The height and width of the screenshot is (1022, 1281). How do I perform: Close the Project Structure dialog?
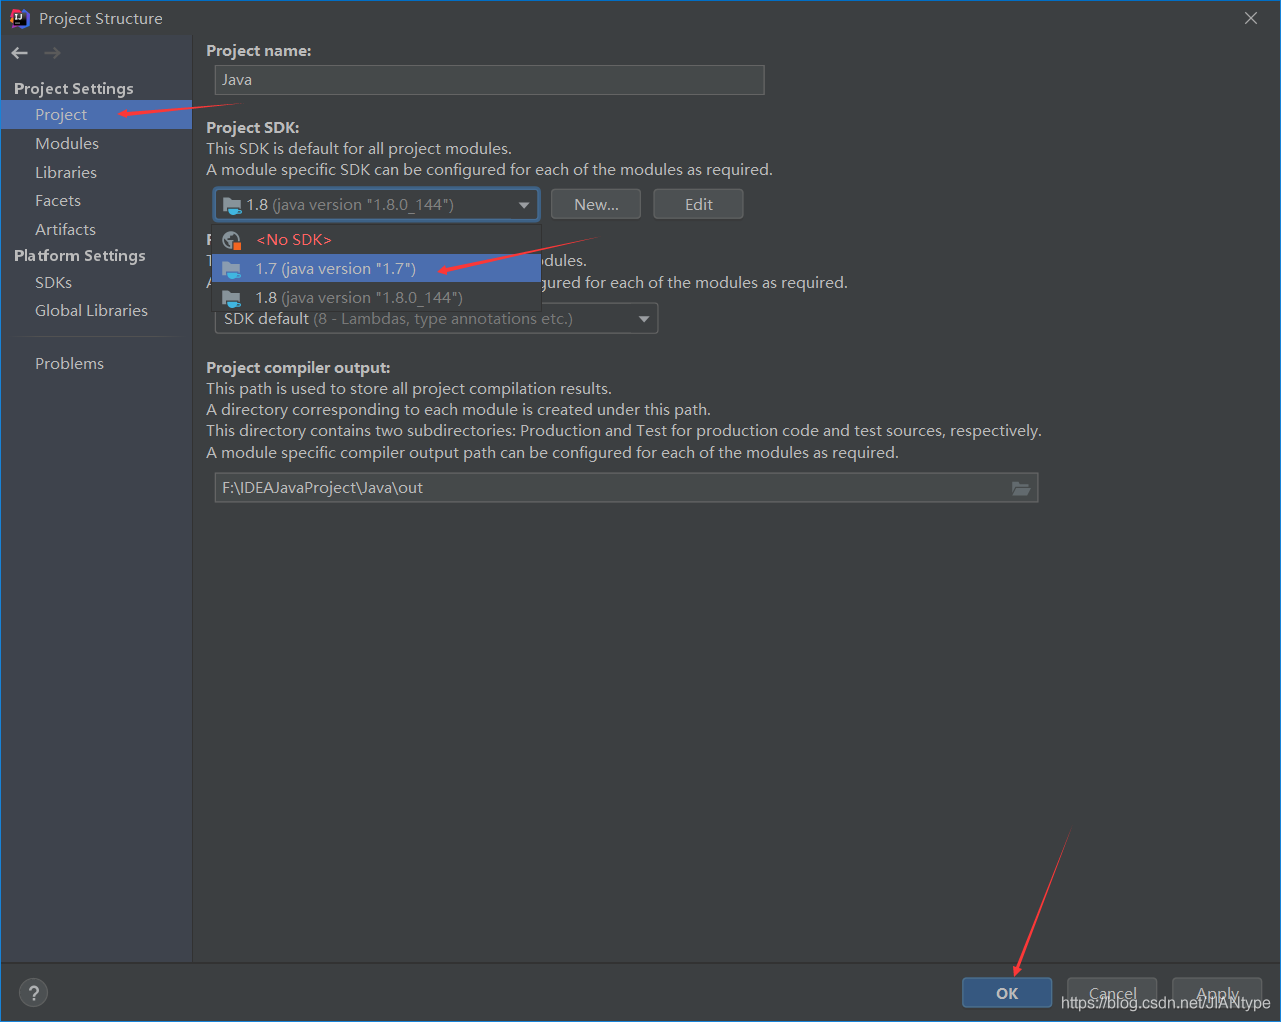(1251, 18)
